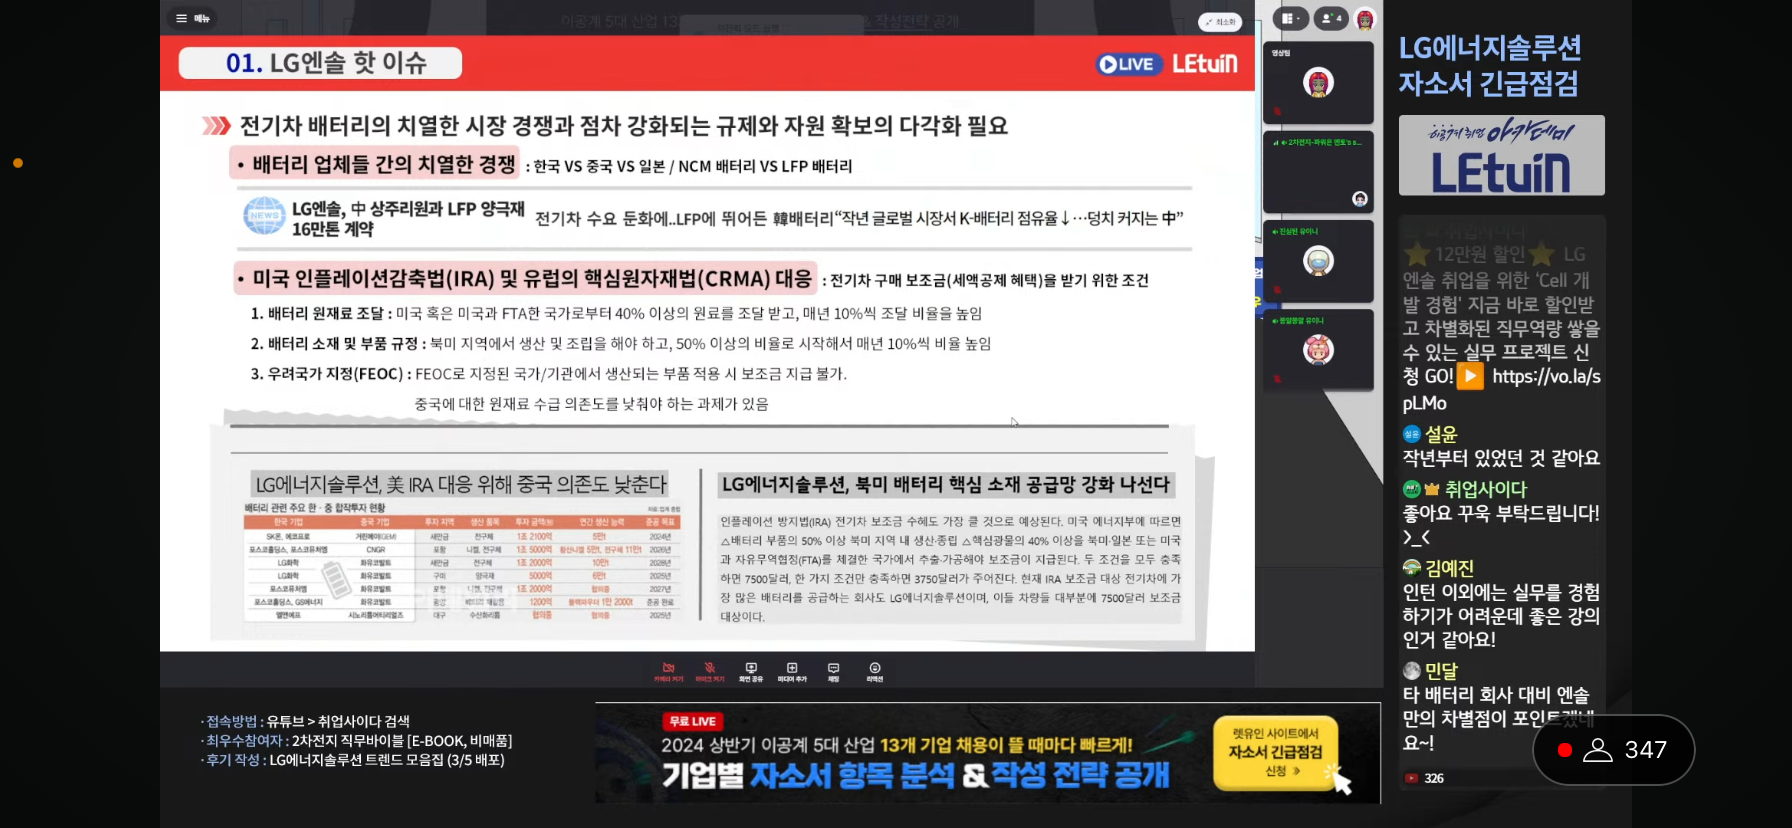Screen dimensions: 1792x828
Task: Click the footer text 2차전지 직무바이블 [E-BOOK, 비매품]
Action: tap(402, 741)
